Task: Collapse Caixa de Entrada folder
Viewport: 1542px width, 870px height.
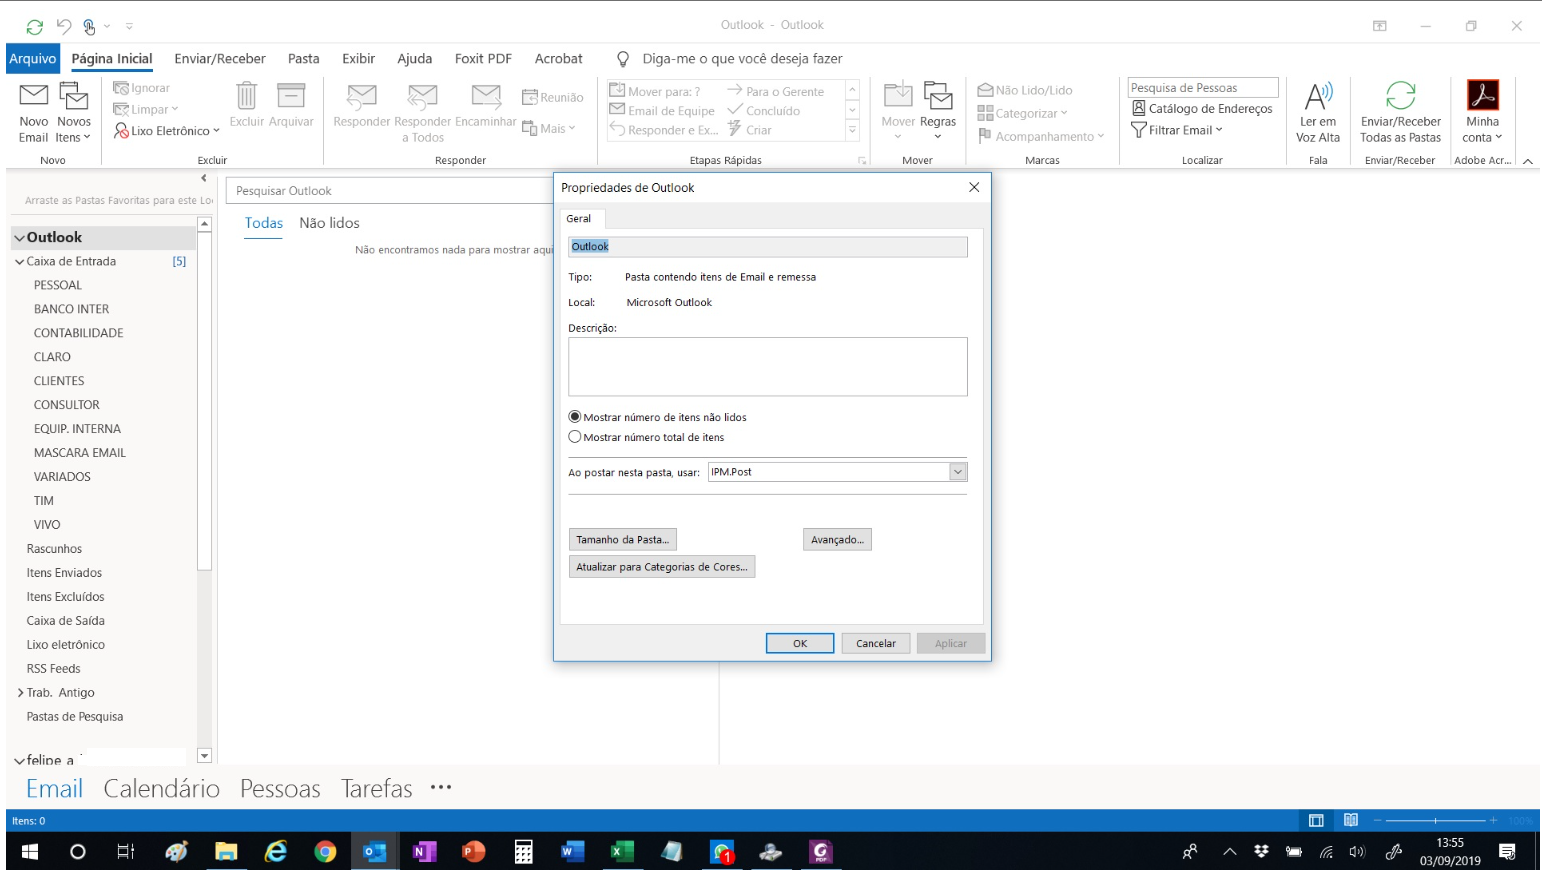Action: point(19,262)
